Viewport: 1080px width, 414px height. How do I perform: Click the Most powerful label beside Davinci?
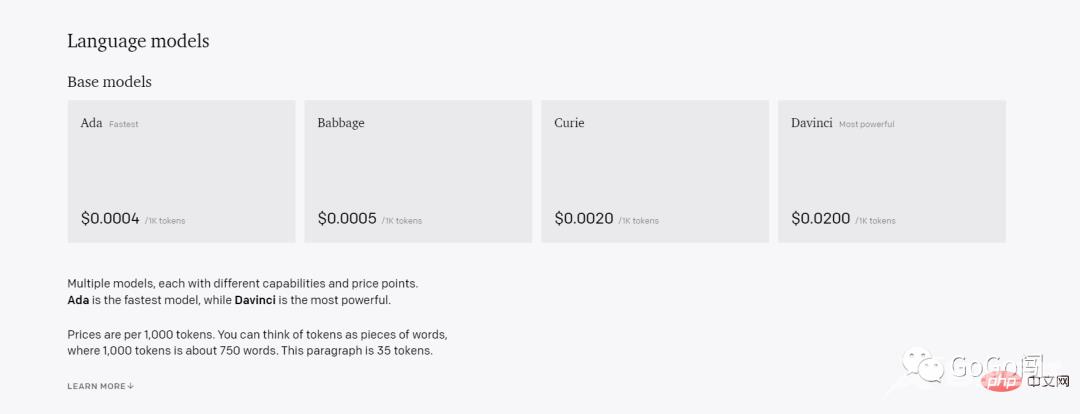pos(867,124)
